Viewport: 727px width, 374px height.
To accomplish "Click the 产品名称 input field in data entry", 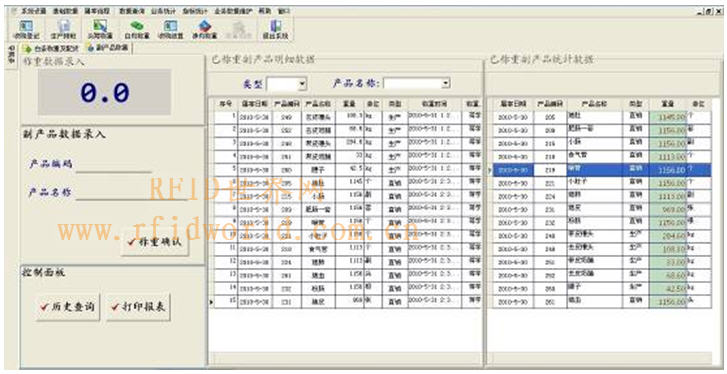I will (132, 192).
